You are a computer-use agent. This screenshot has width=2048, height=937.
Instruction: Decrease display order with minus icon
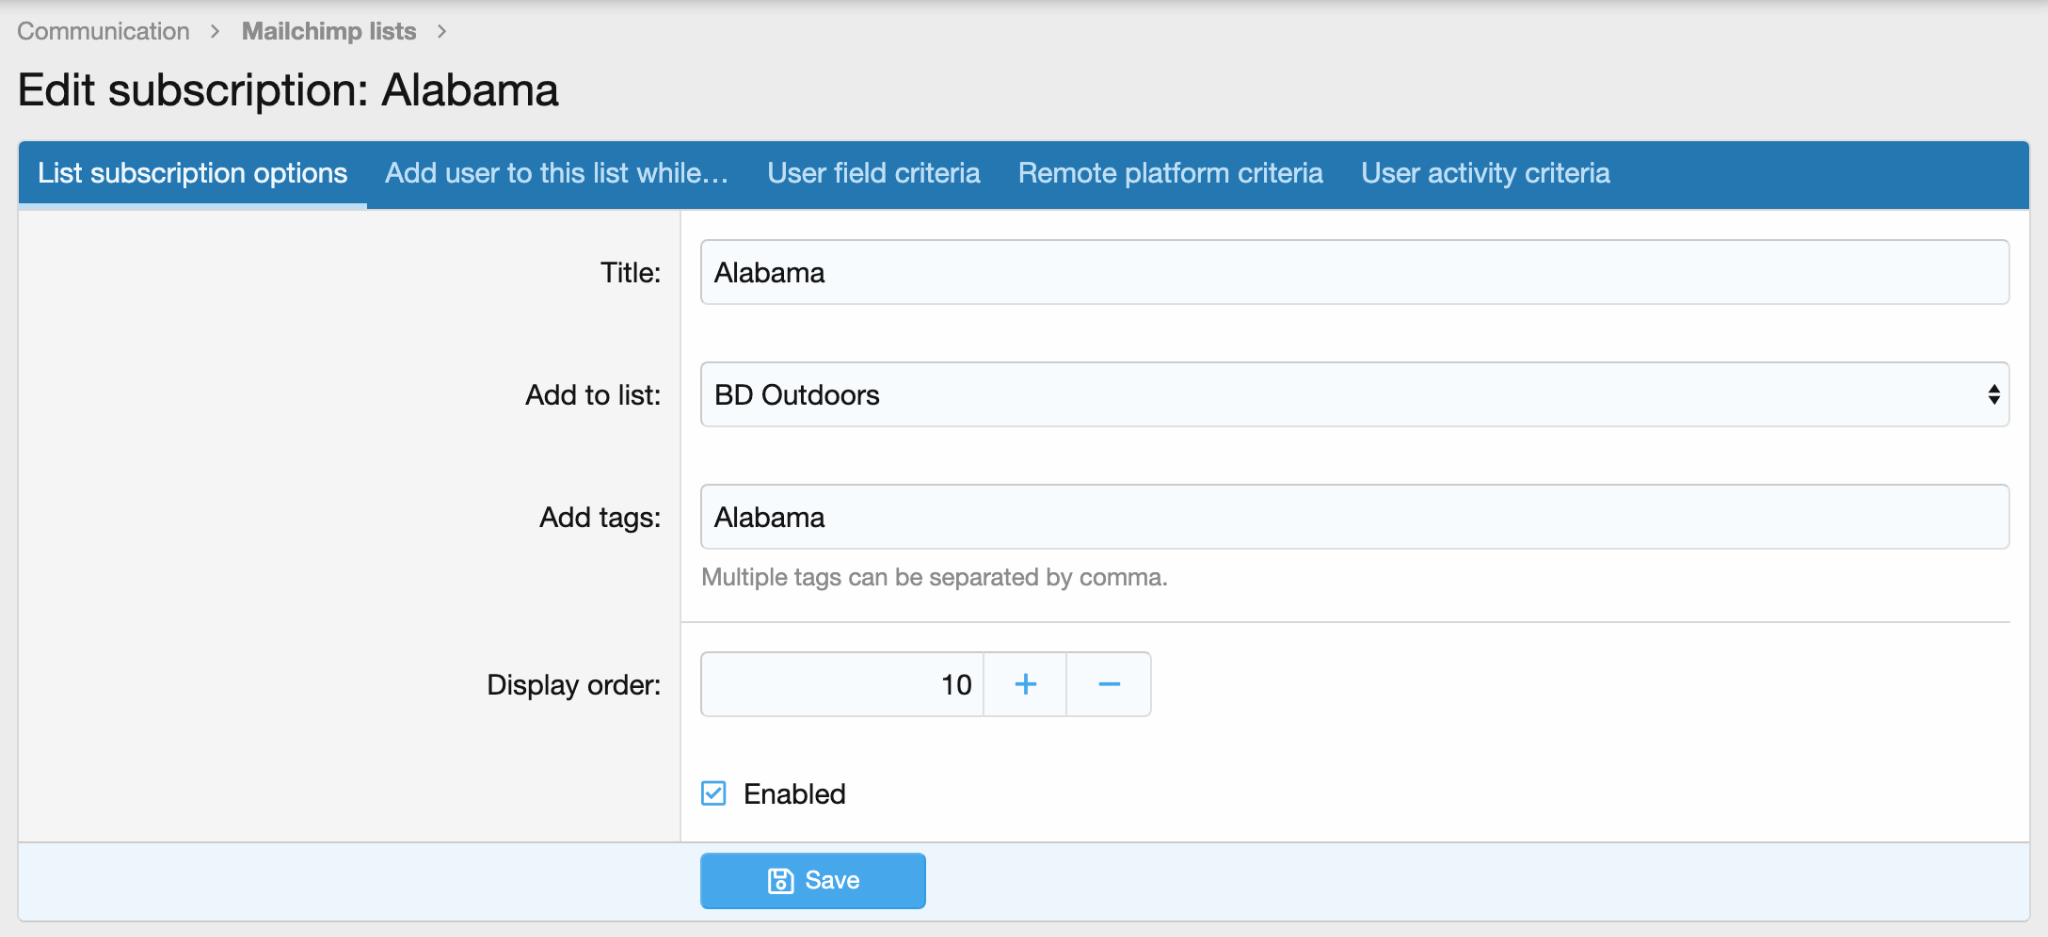coord(1109,684)
